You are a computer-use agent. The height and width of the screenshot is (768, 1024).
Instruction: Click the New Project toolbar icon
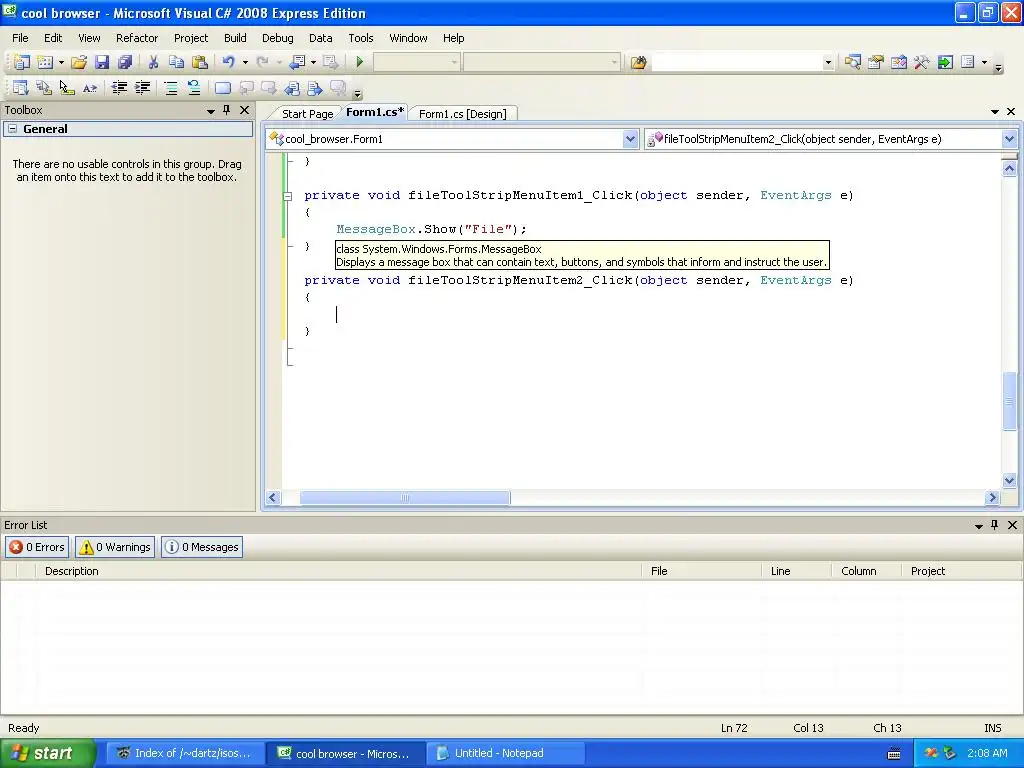point(21,62)
